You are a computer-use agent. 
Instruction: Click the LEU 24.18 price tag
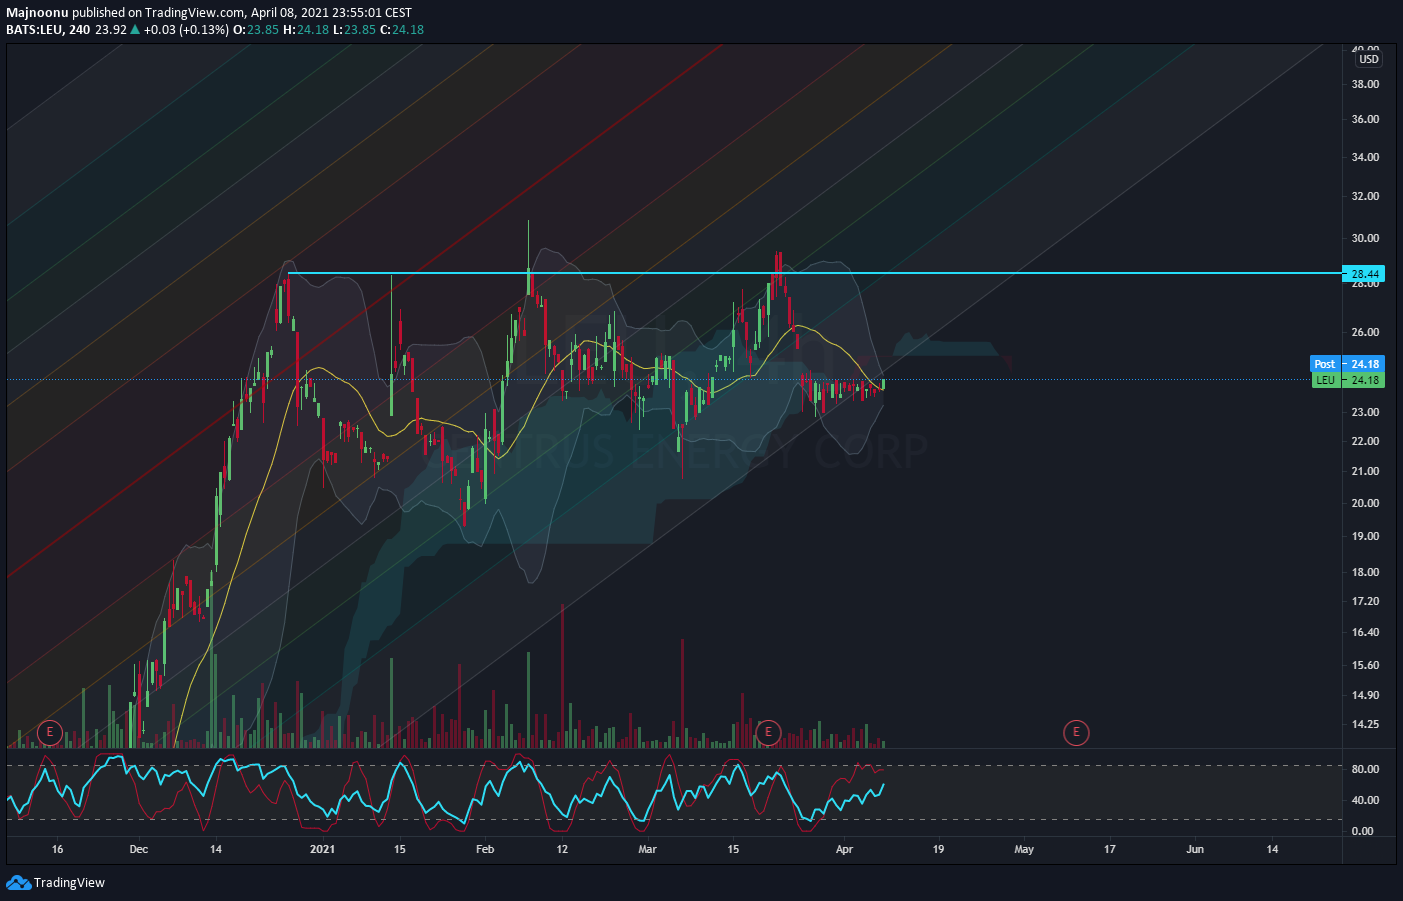[x=1348, y=380]
